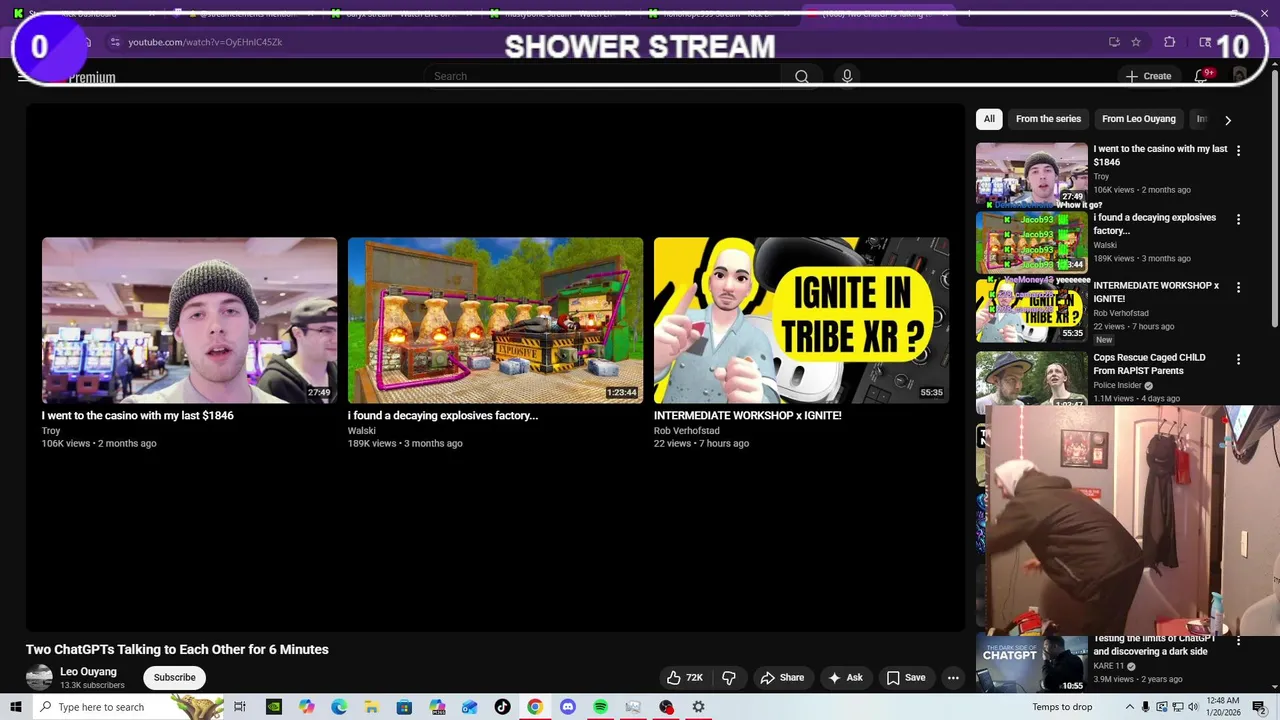This screenshot has height=720, width=1280.
Task: Click the Police Insider channel name
Action: tap(1117, 385)
